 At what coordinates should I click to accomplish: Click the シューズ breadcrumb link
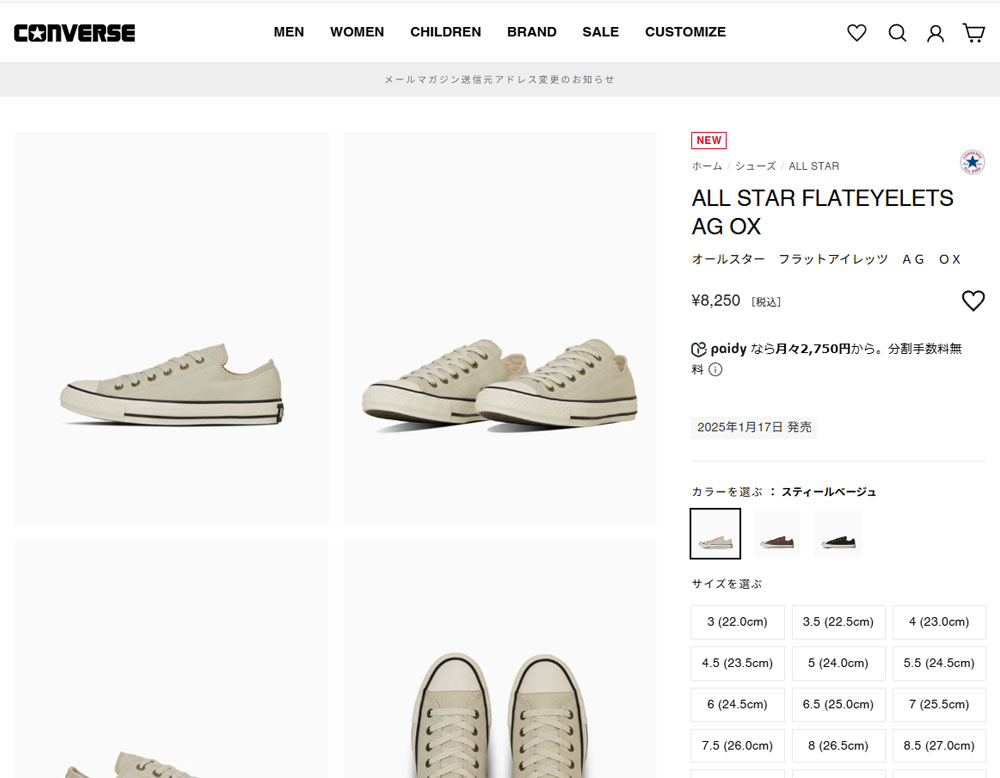coord(755,166)
